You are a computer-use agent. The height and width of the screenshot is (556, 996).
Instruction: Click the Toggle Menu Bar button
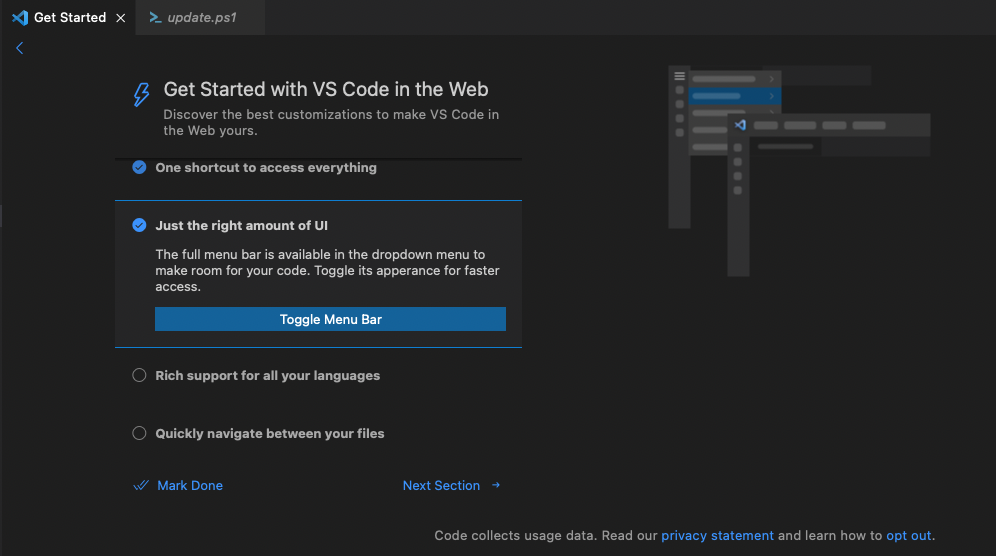tap(330, 319)
